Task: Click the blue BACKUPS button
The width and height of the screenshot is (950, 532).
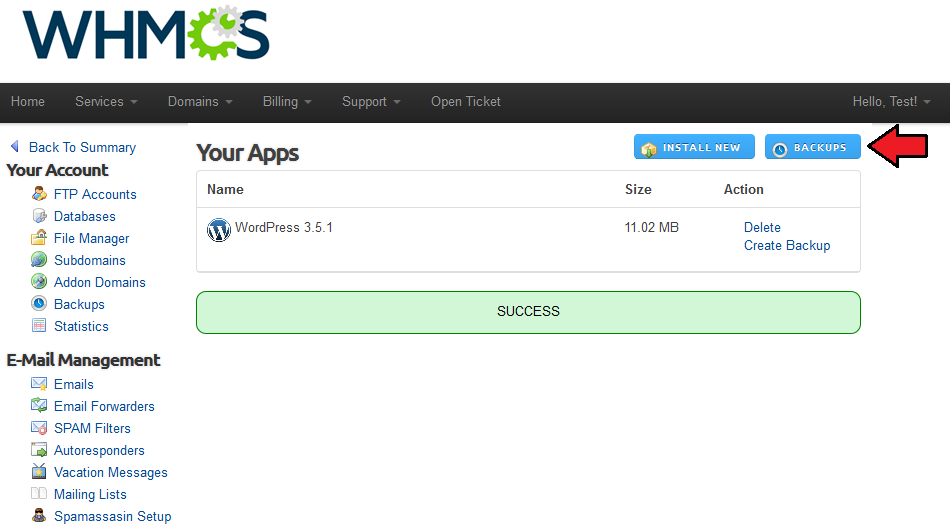Action: tap(812, 147)
